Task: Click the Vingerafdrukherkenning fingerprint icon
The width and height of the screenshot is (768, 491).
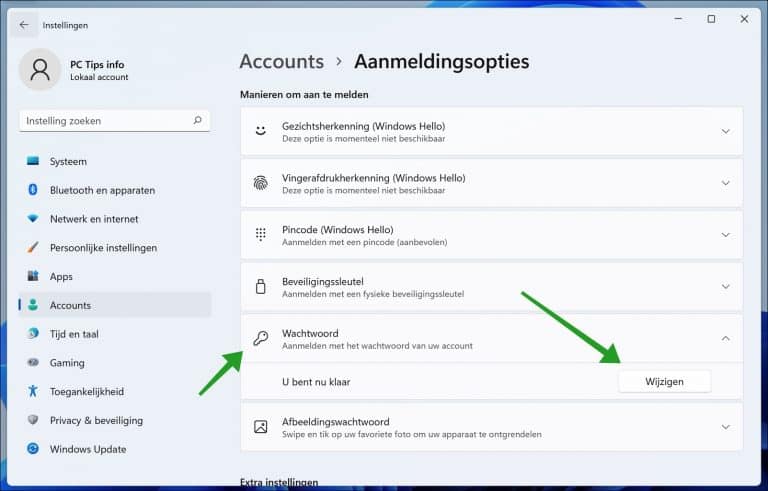Action: (261, 183)
